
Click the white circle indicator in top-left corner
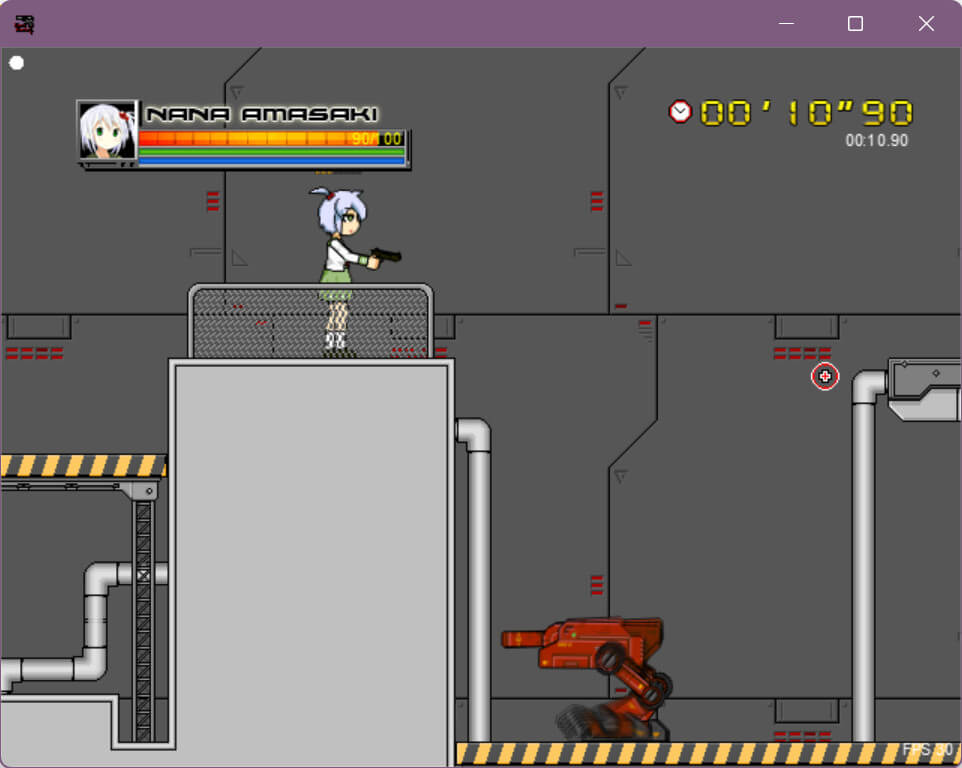[17, 63]
